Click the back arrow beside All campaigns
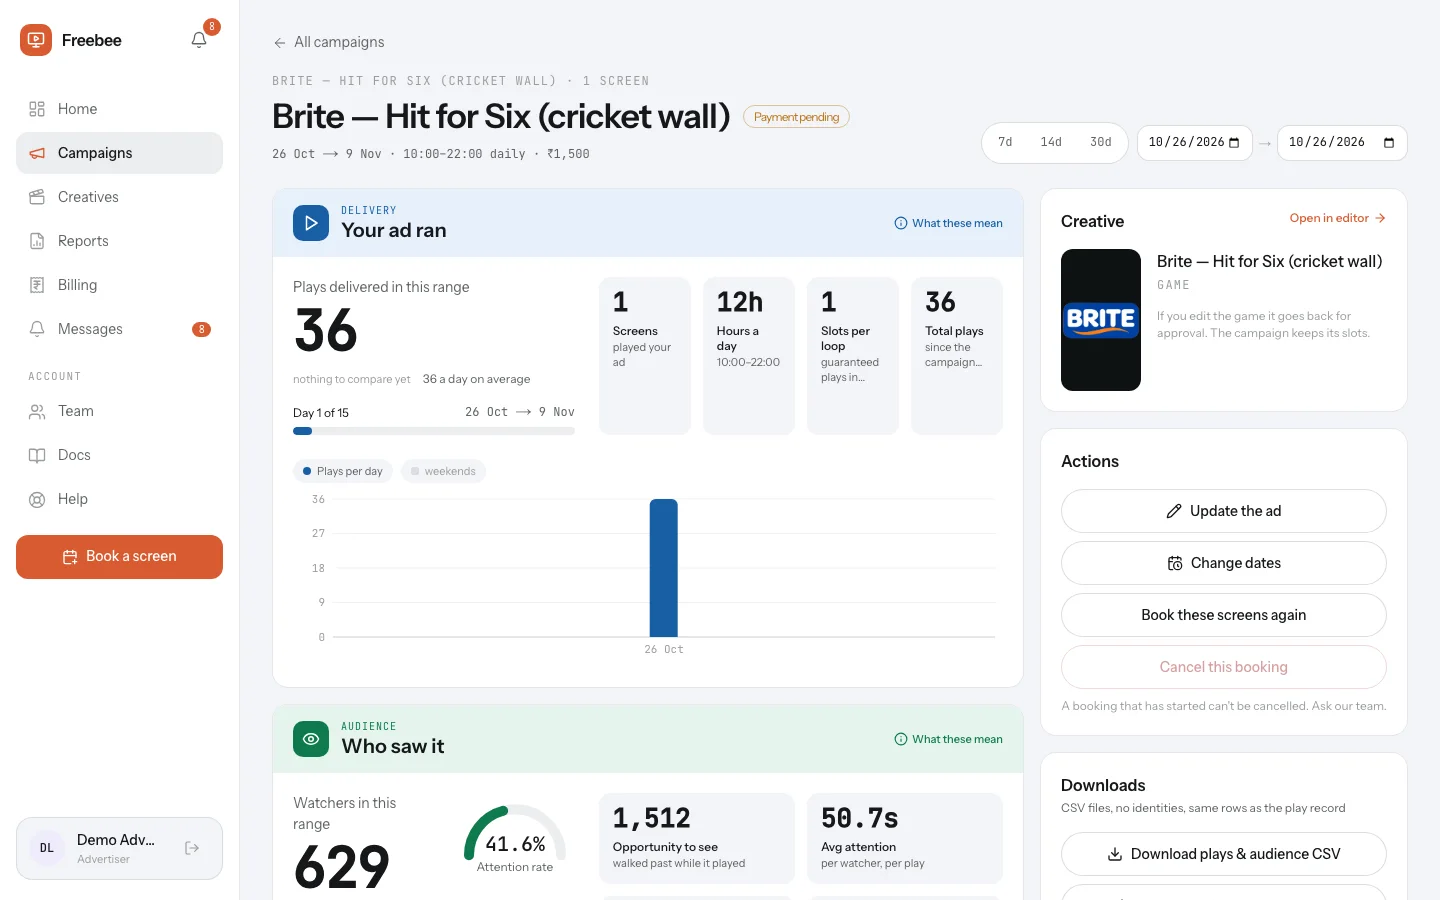Viewport: 1440px width, 900px height. [x=280, y=43]
